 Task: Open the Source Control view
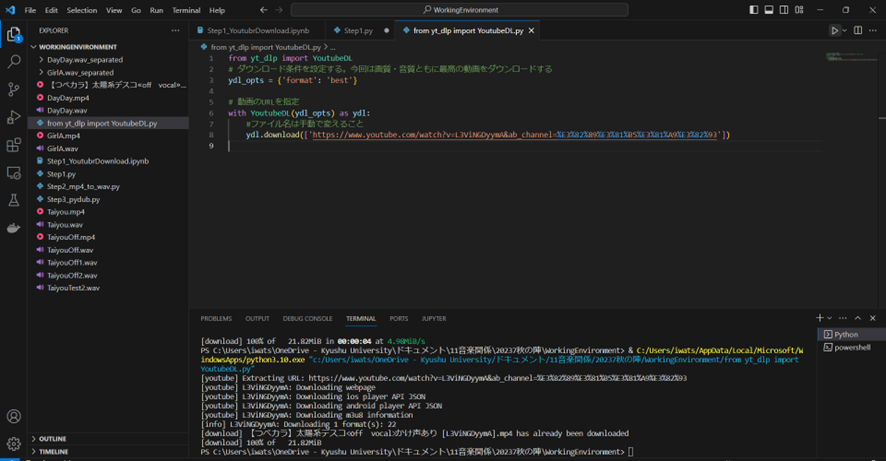(x=14, y=90)
